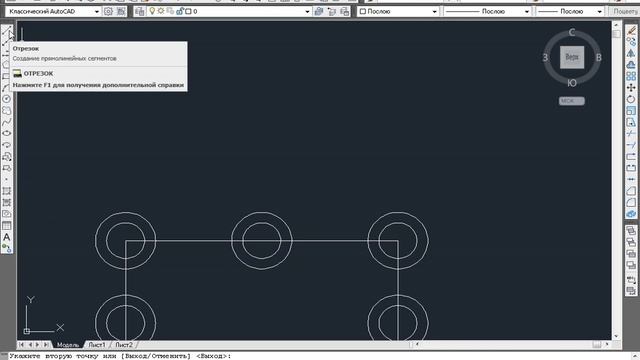Screen dimensions: 640x360
Task: Select the Arc draw tool
Action: (x=7, y=87)
